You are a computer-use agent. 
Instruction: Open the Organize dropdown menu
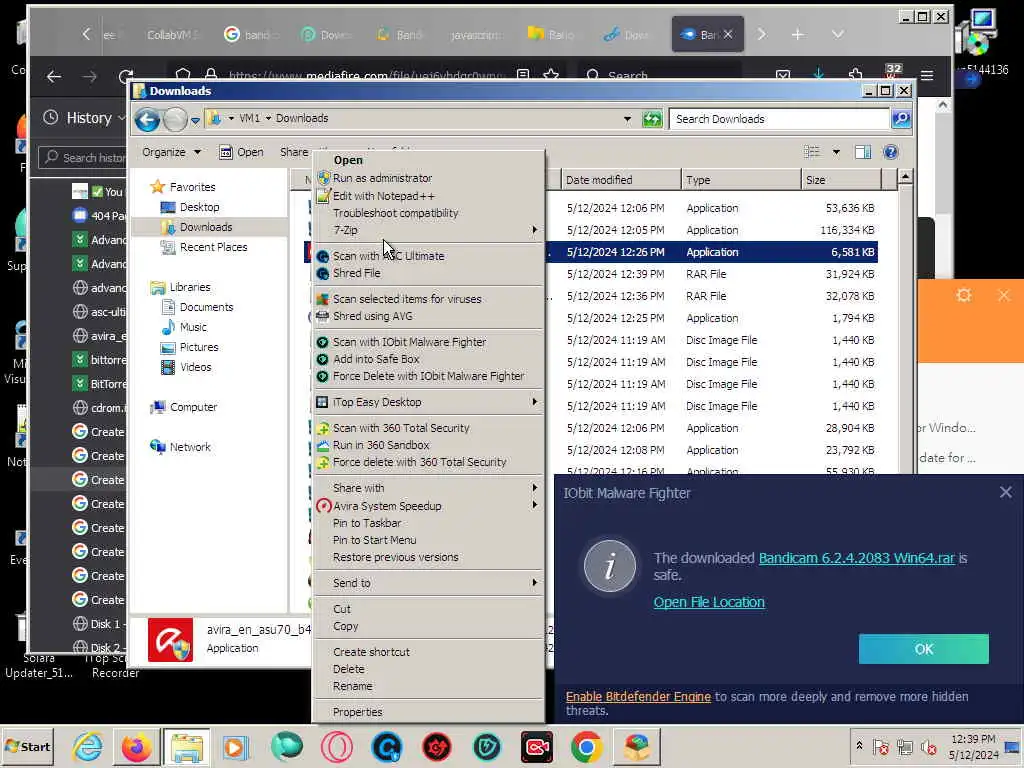[171, 152]
